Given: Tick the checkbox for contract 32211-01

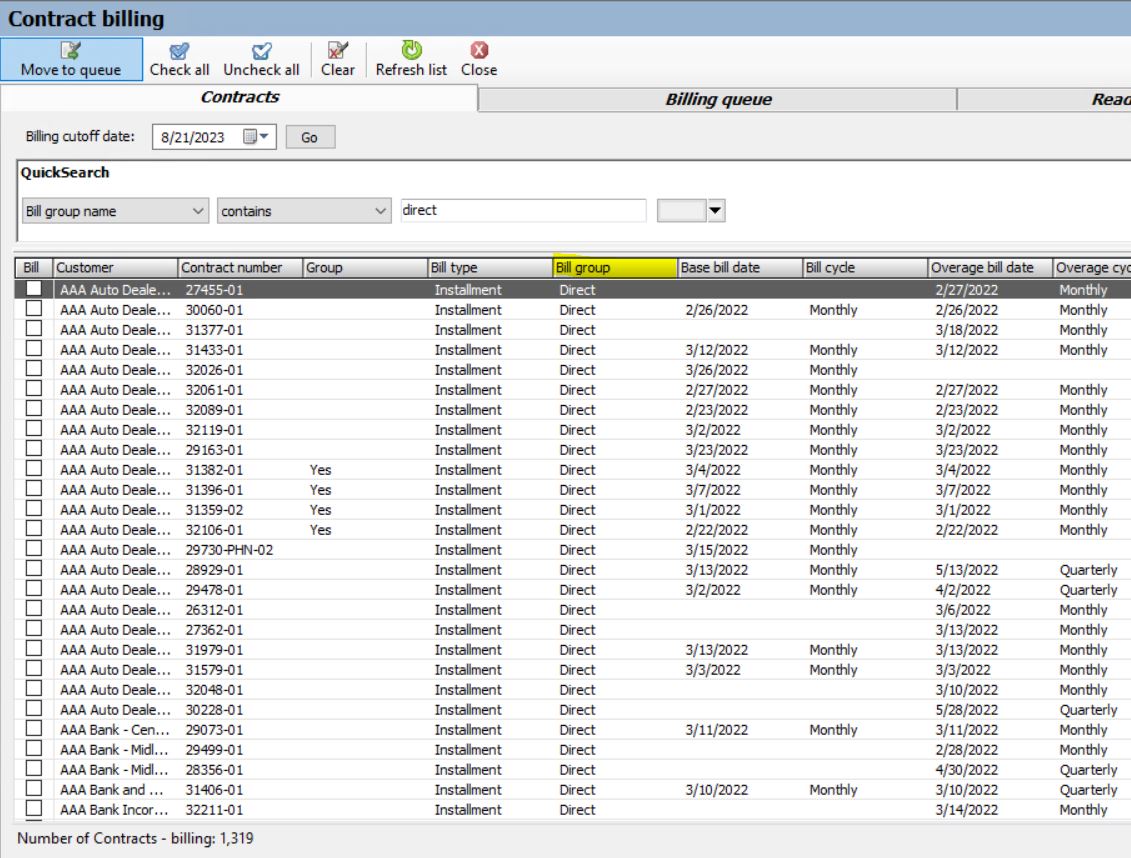Looking at the screenshot, I should pos(33,808).
